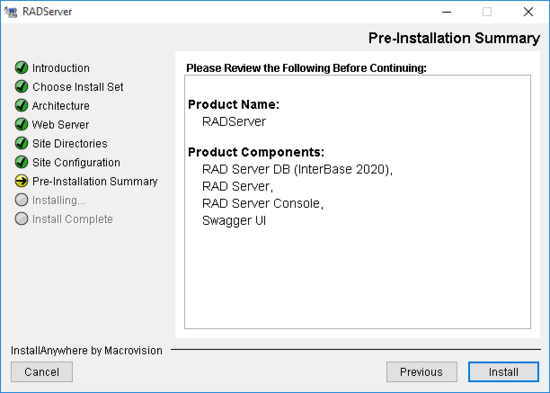The width and height of the screenshot is (550, 393).
Task: Click the RADServer app icon in title bar
Action: [11, 12]
